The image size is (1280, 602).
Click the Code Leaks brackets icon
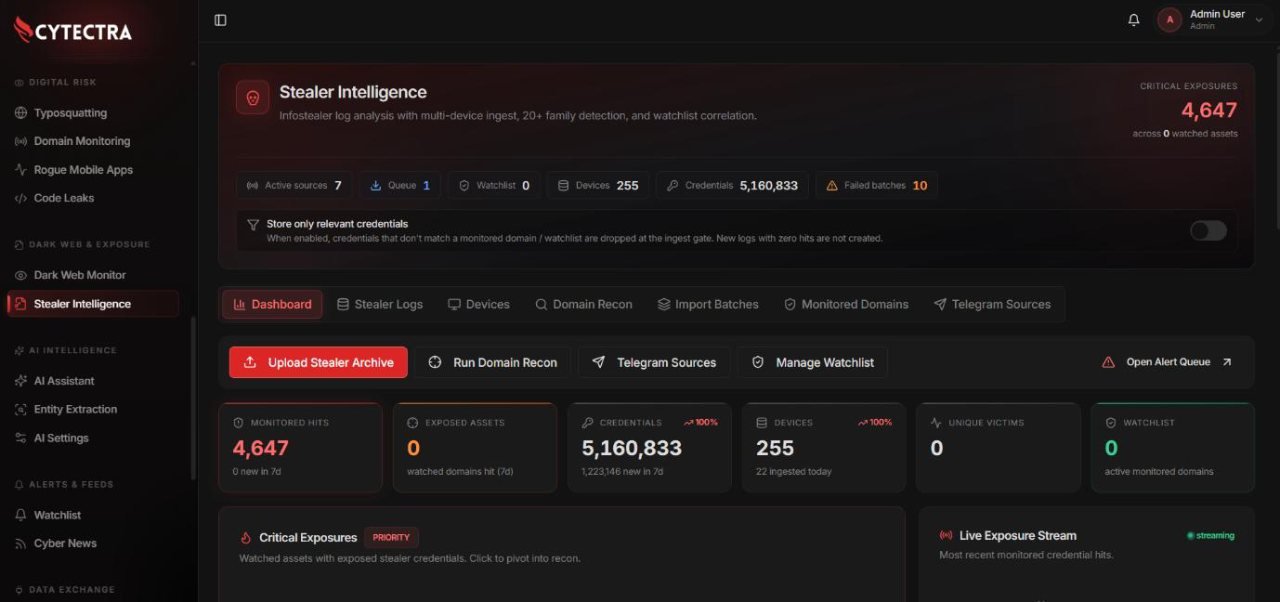[21, 198]
